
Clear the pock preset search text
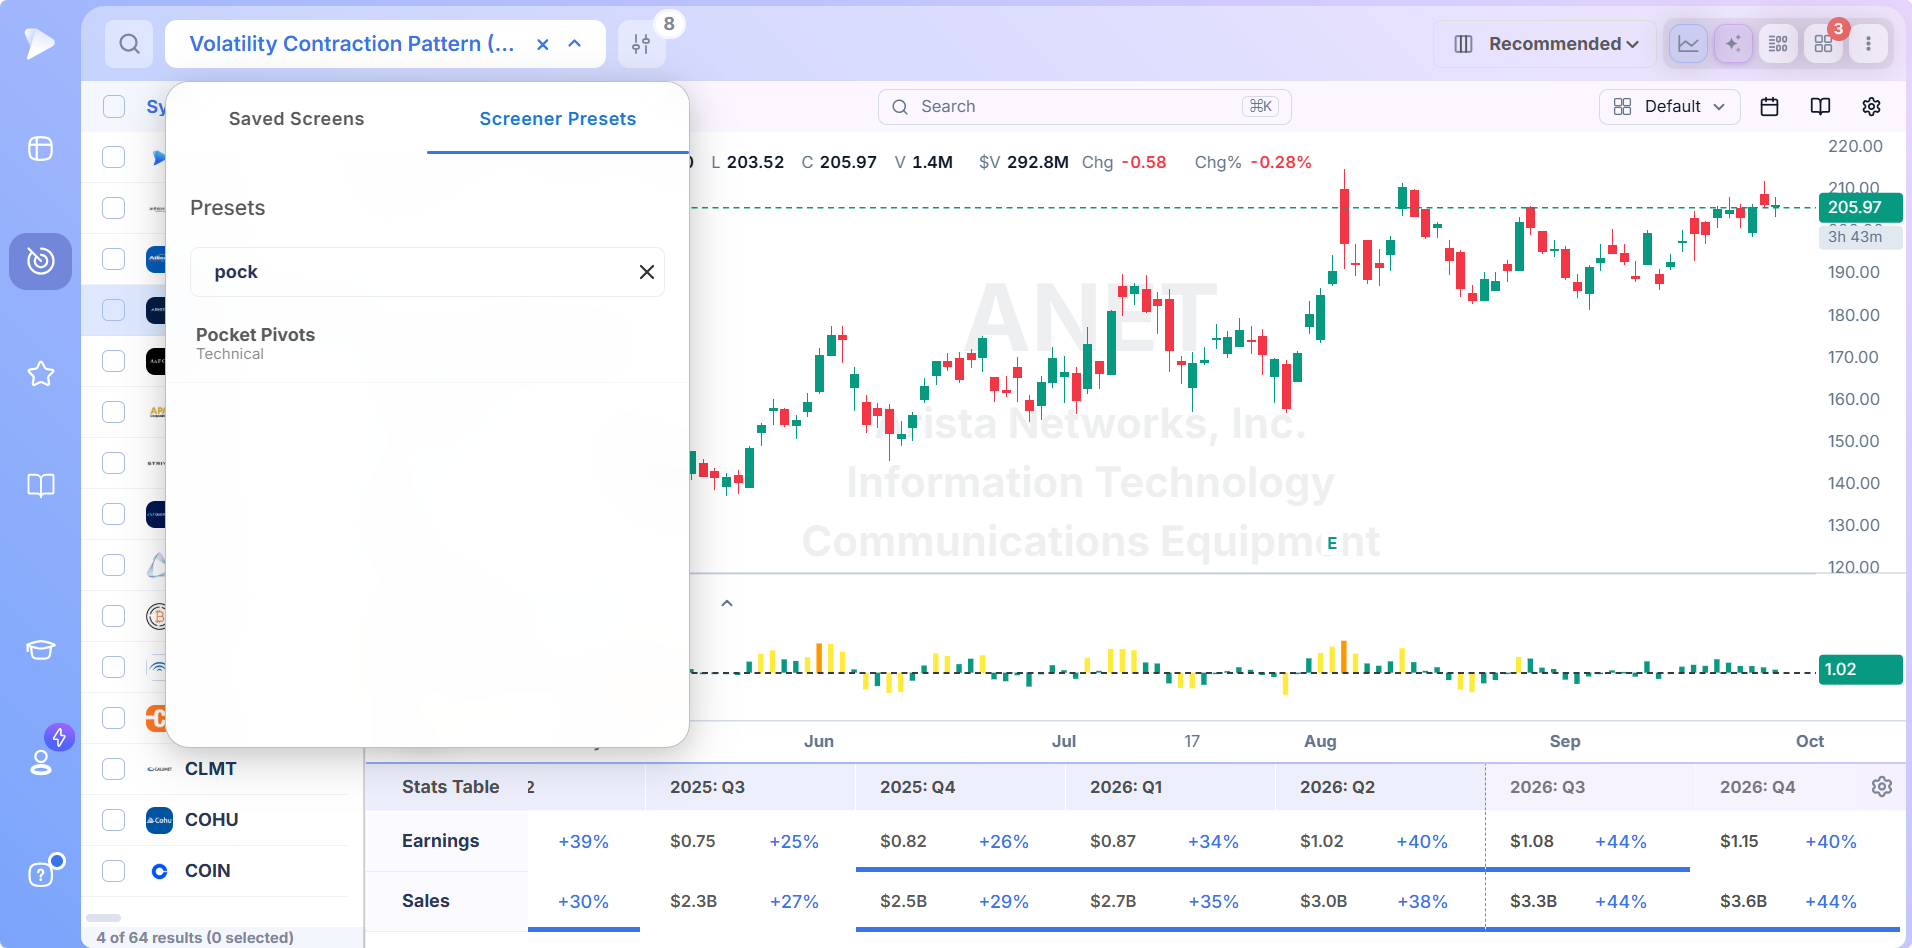click(x=647, y=272)
